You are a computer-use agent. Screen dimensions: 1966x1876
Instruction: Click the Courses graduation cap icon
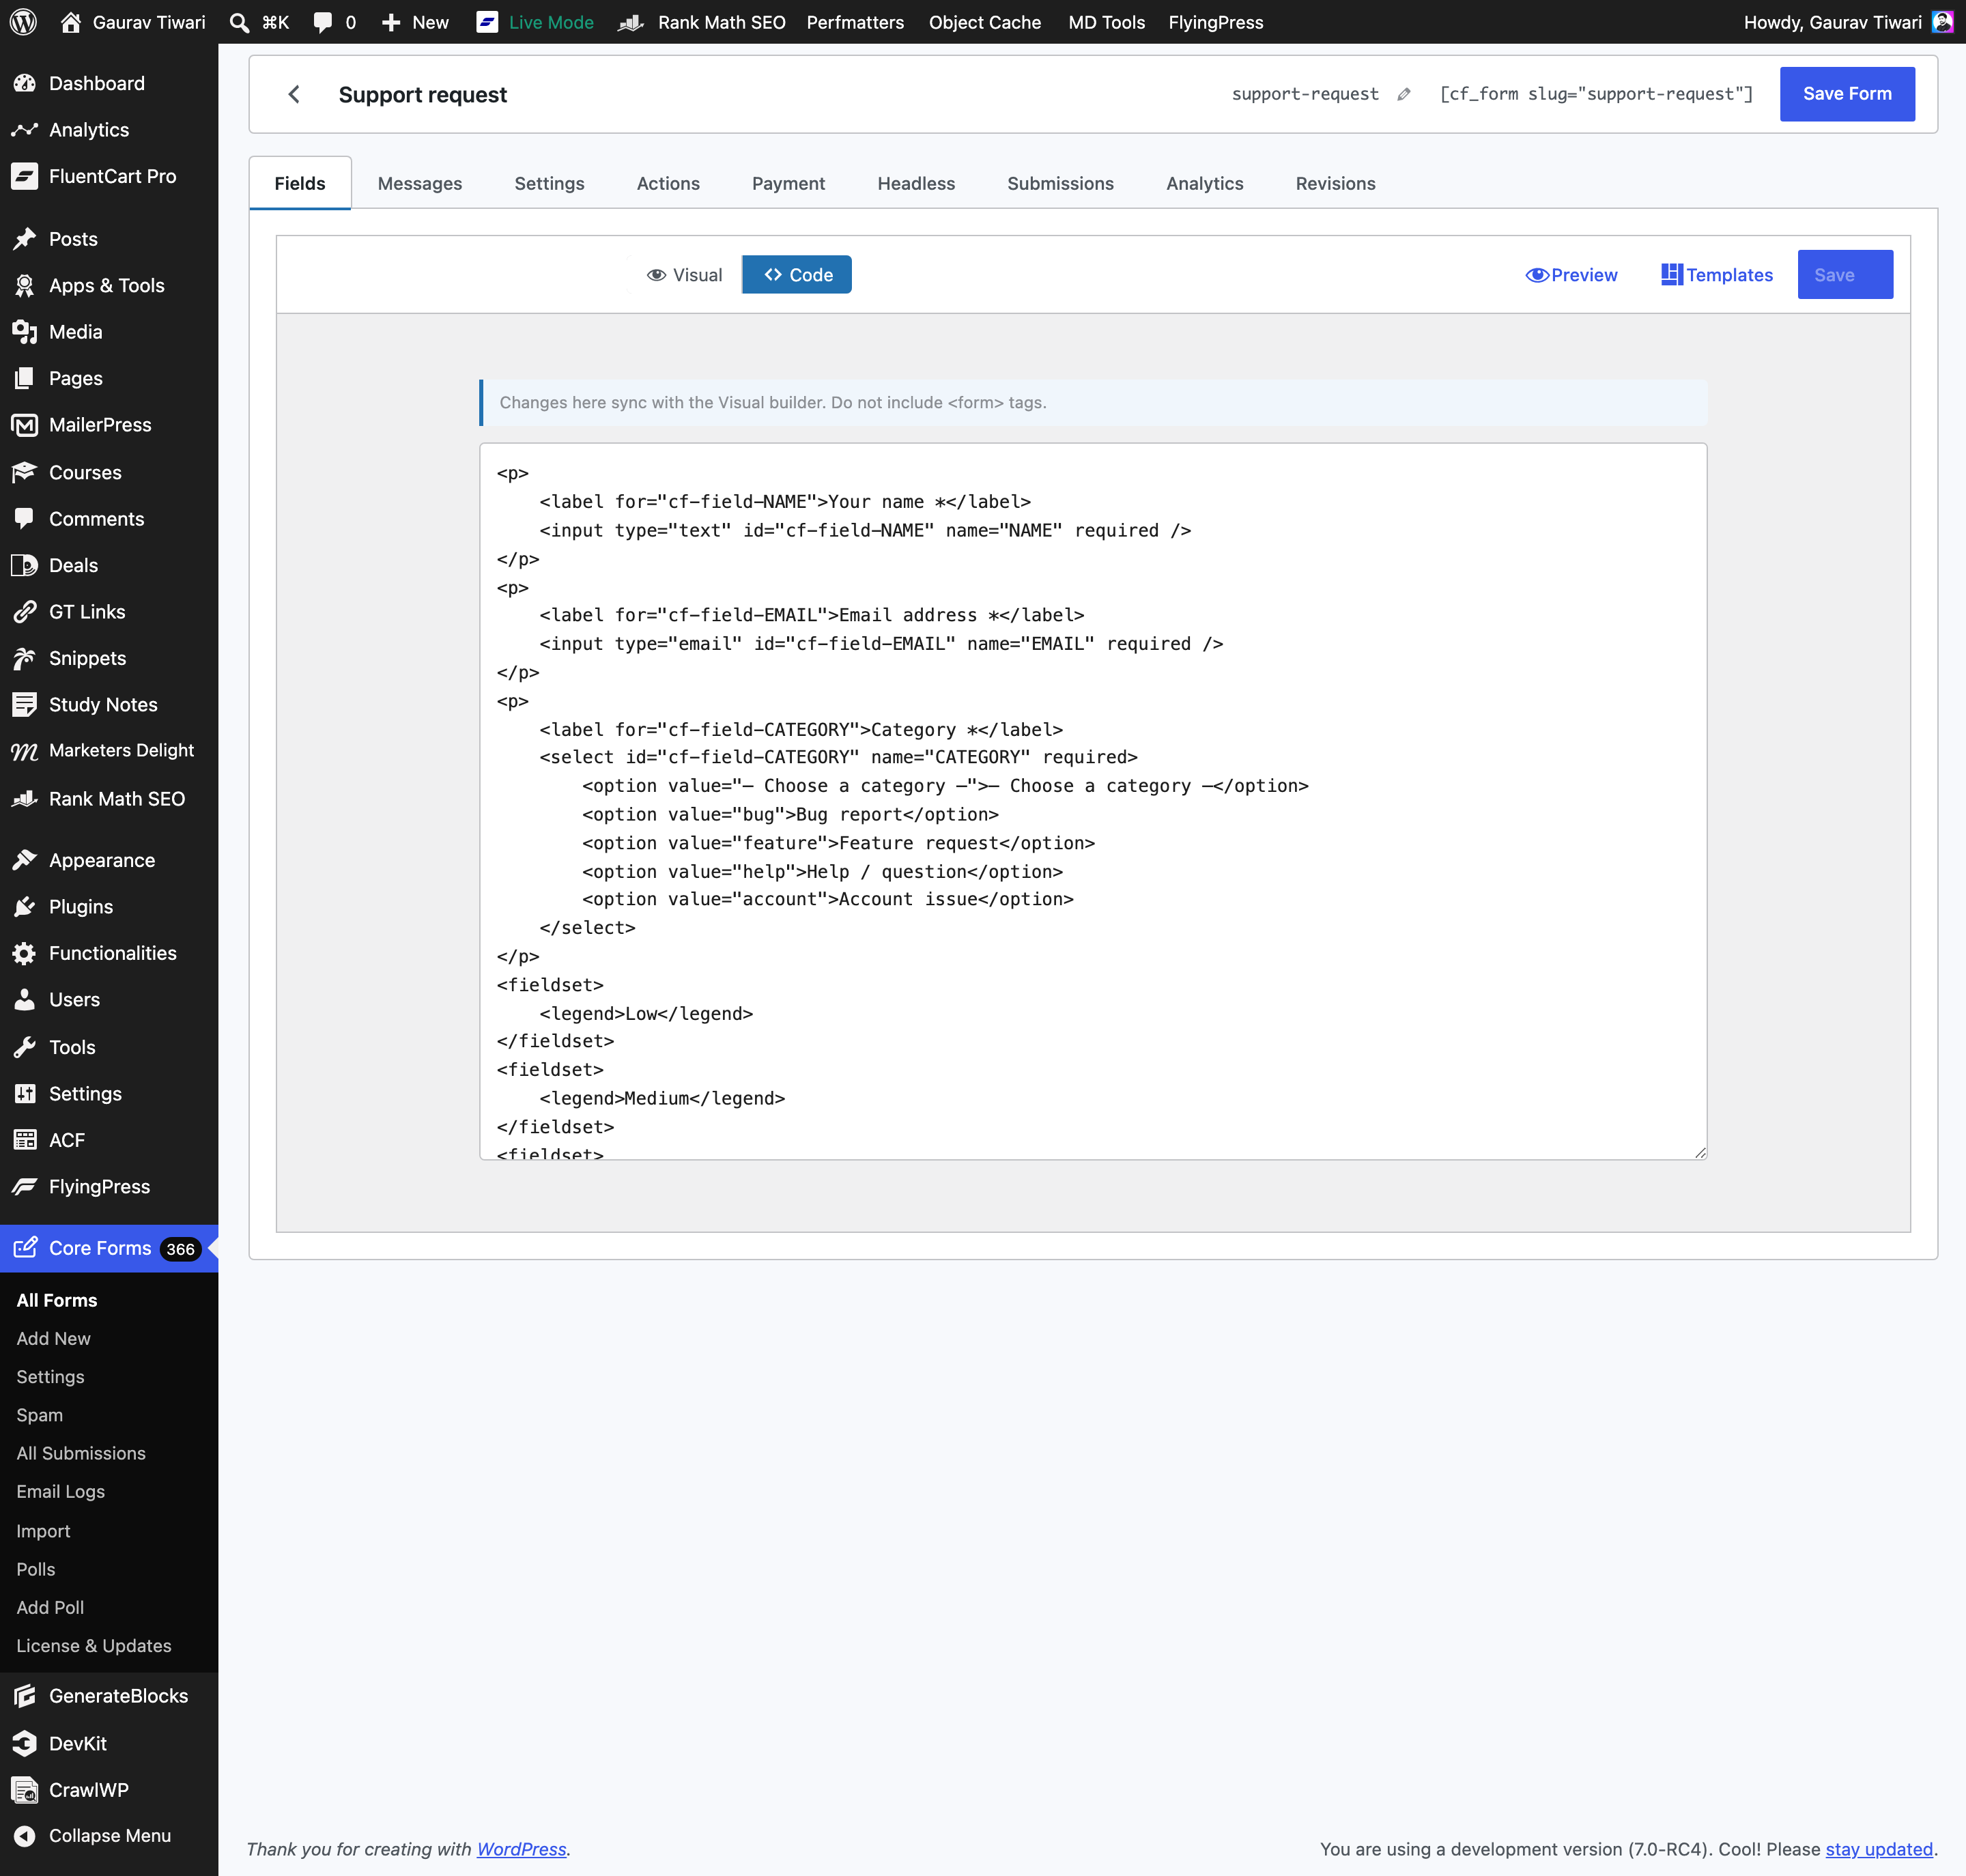tap(25, 472)
